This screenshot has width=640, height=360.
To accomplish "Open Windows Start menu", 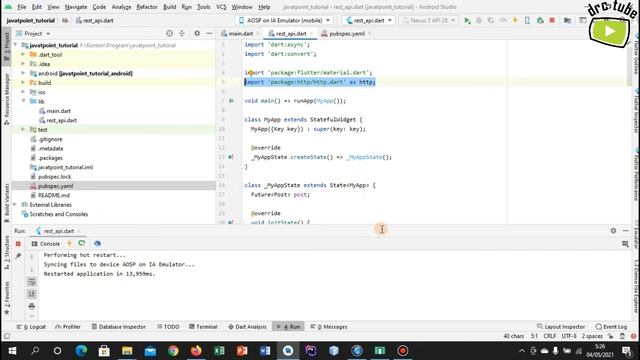I will pos(12,351).
